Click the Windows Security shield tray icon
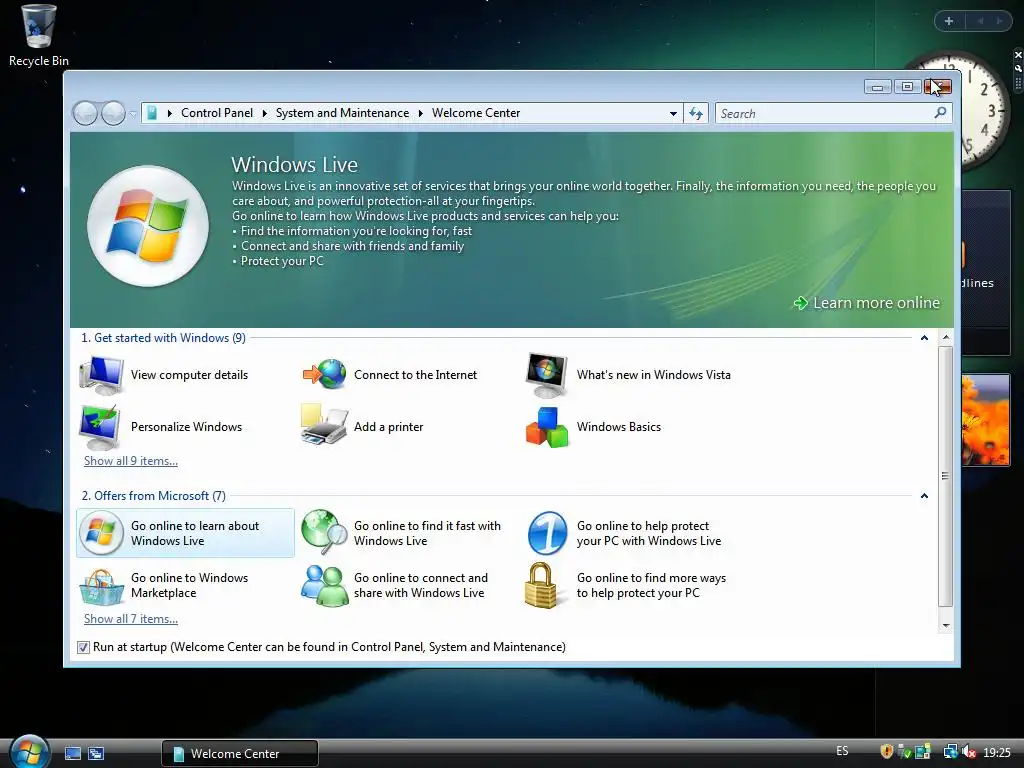Viewport: 1024px width, 768px height. pos(886,752)
